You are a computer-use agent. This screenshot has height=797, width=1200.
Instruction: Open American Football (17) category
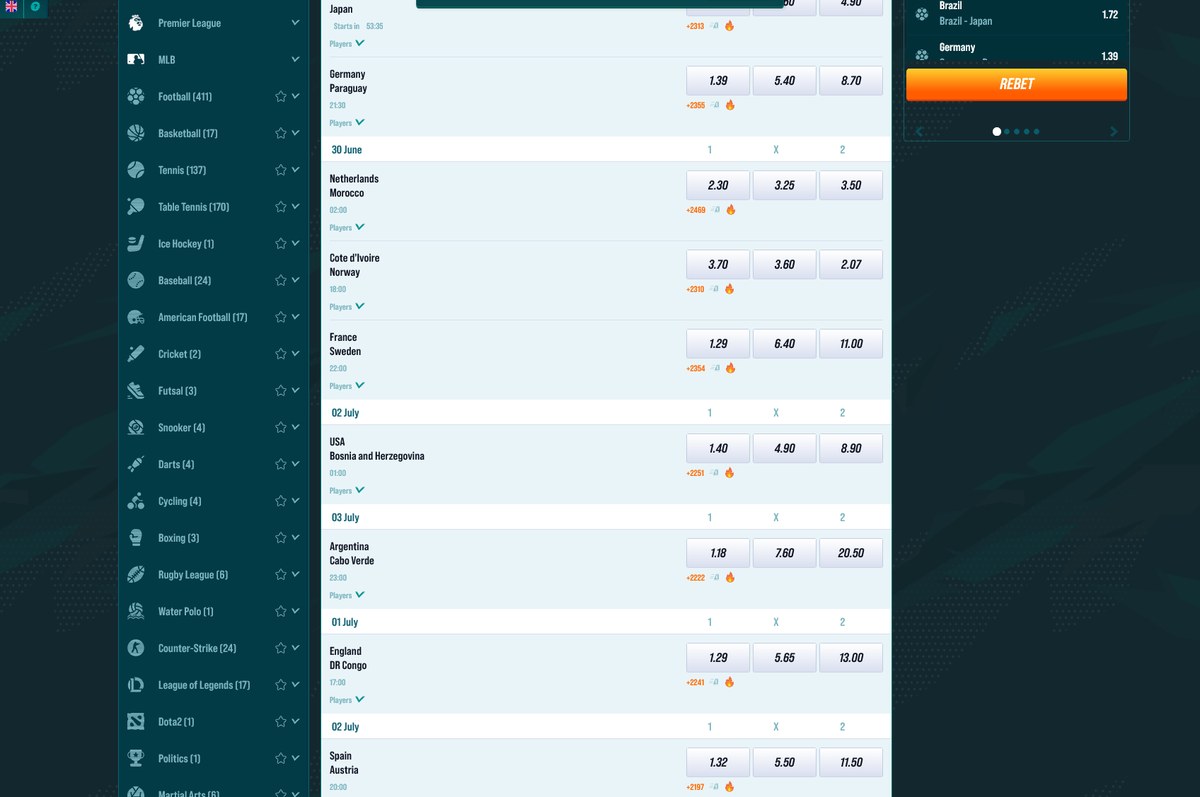click(x=202, y=317)
